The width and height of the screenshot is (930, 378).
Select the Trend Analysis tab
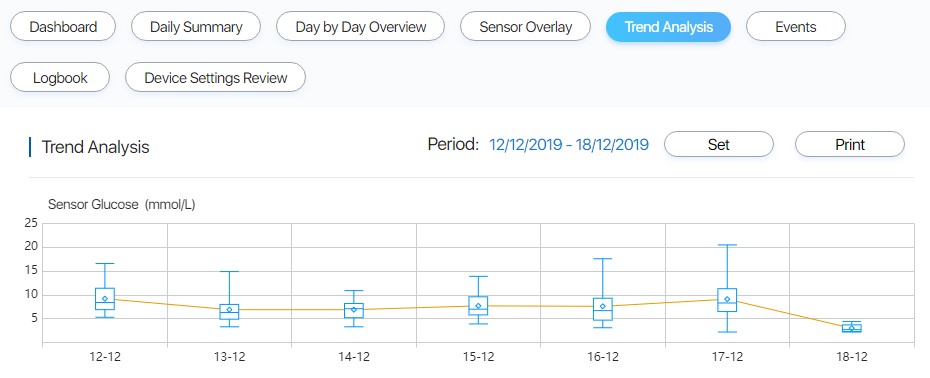click(668, 27)
